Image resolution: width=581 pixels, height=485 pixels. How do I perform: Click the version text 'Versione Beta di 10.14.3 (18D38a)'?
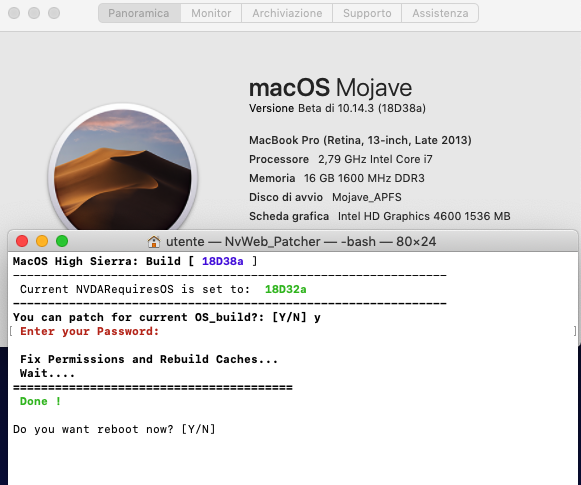click(x=337, y=108)
